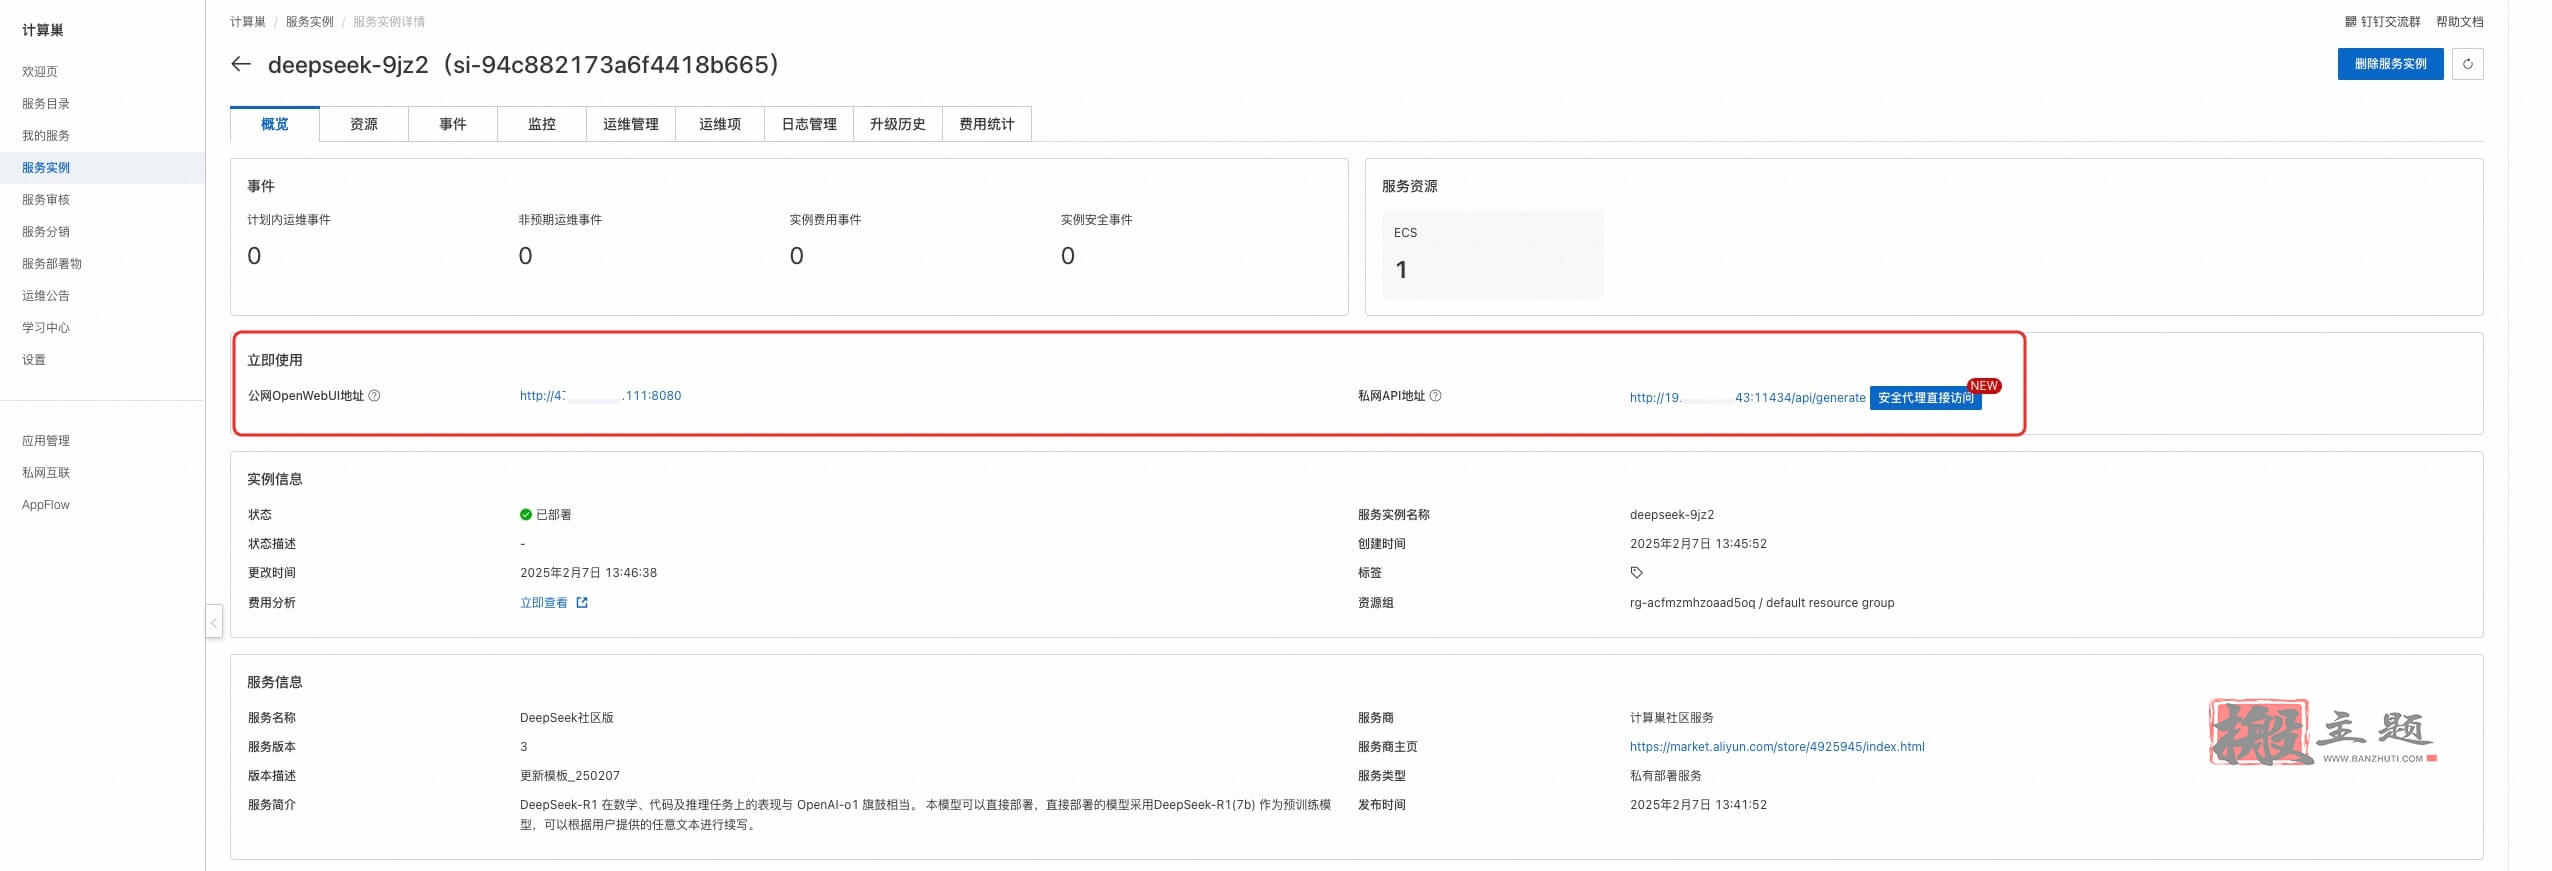This screenshot has height=871, width=2552.
Task: Open 设置 in the sidebar
Action: point(34,360)
